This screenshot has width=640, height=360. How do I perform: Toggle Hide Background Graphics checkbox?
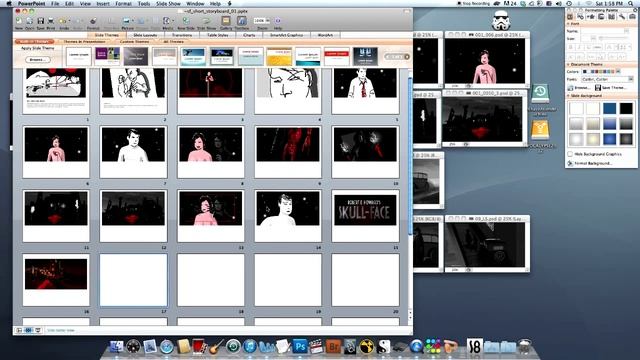(570, 154)
